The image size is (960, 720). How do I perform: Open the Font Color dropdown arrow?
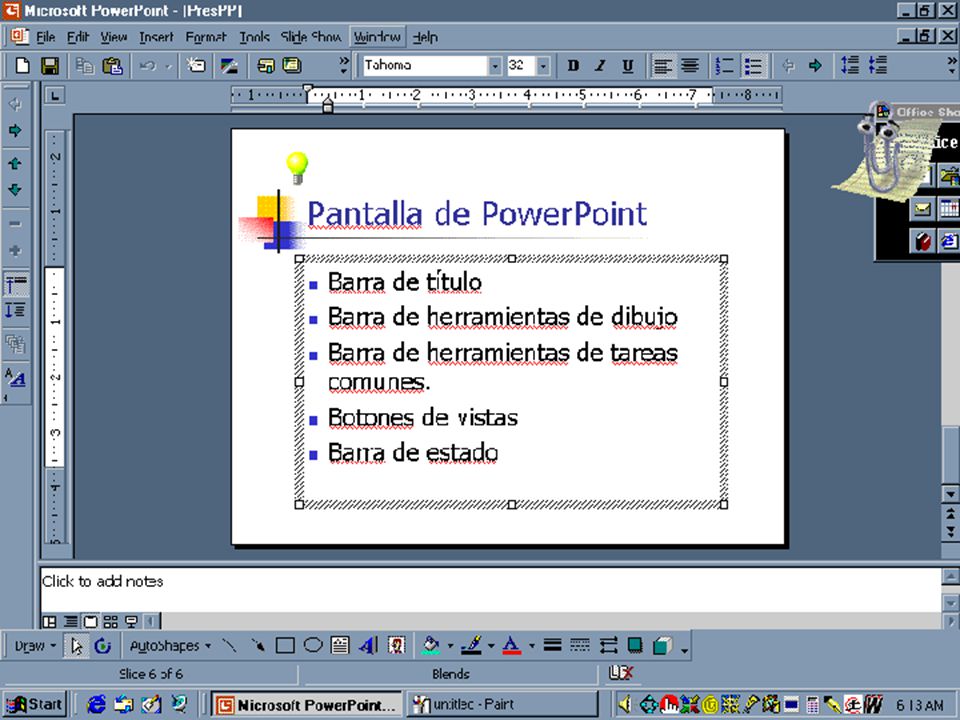coord(531,647)
